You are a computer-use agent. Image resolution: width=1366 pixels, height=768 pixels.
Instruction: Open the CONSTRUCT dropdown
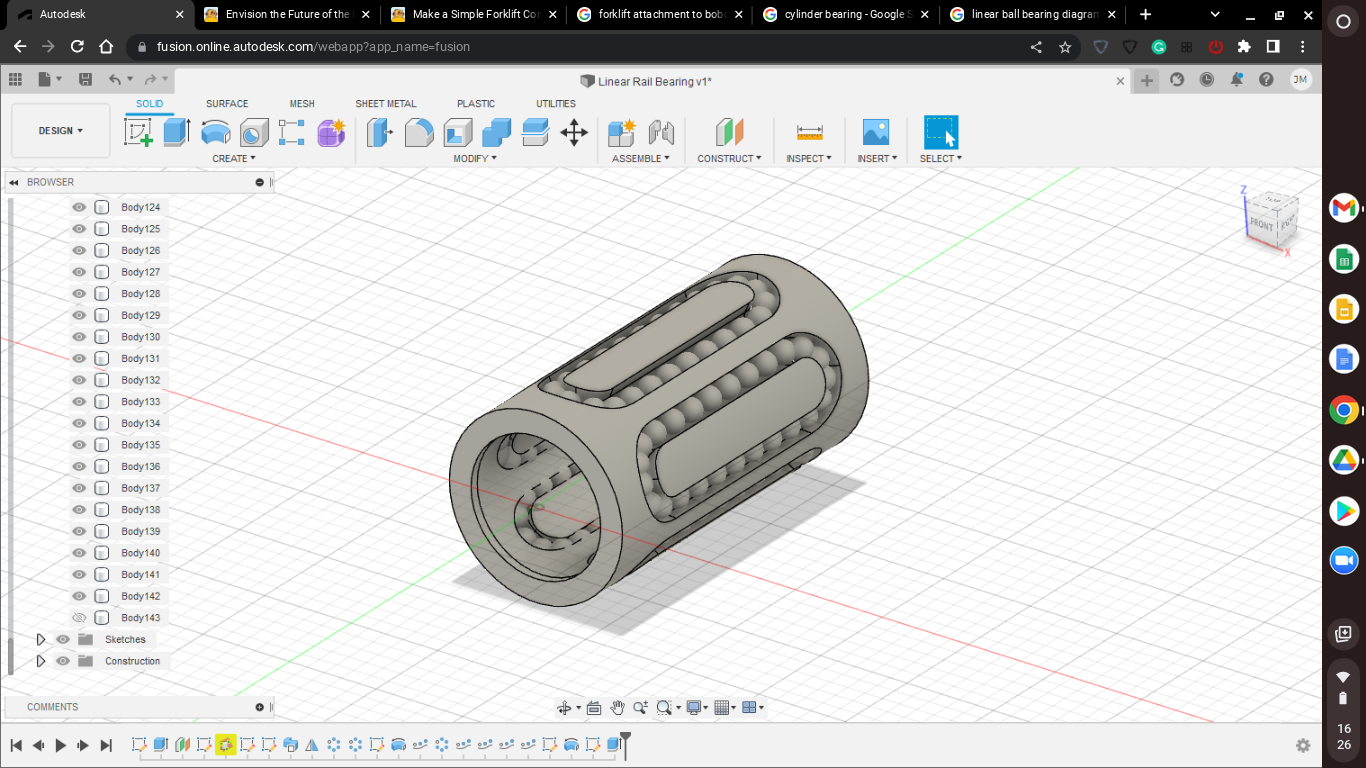[729, 158]
